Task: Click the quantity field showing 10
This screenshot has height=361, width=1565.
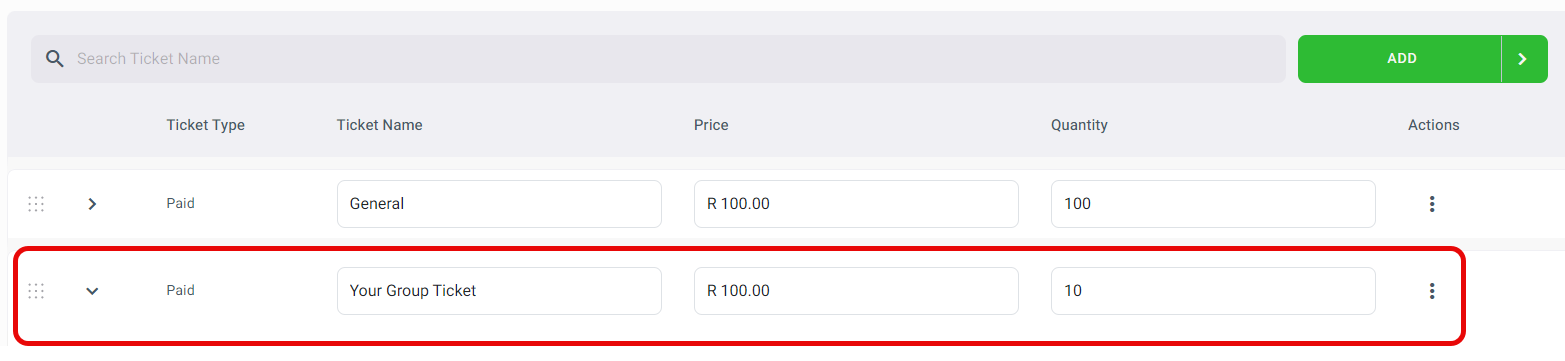Action: 1213,291
